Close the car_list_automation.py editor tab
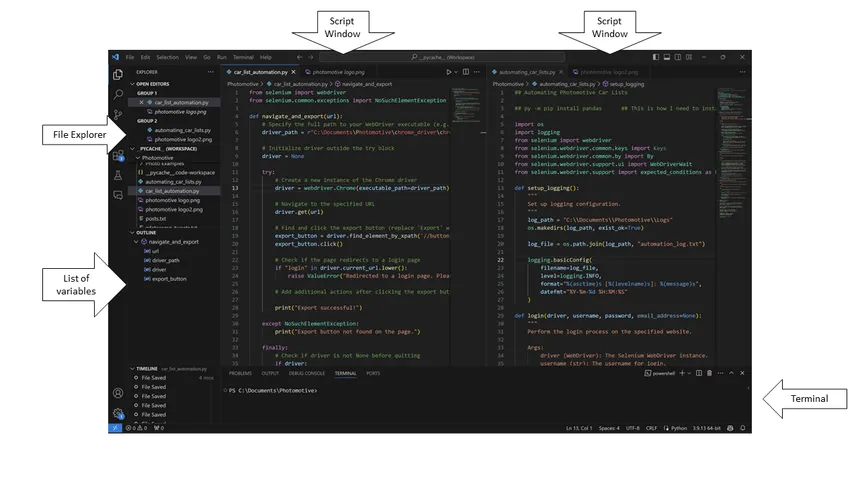 [x=293, y=72]
